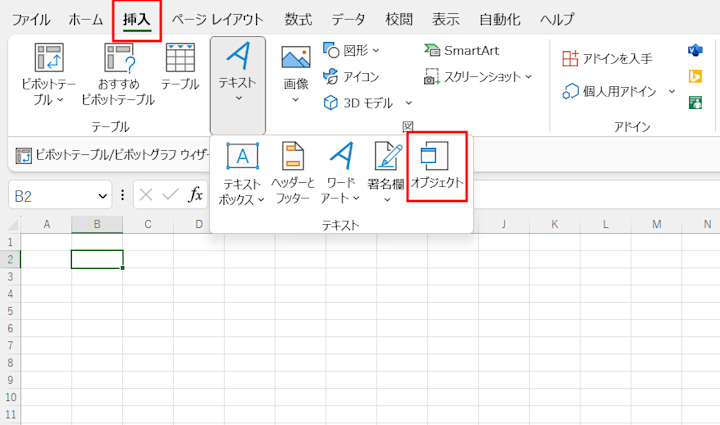The height and width of the screenshot is (425, 720).
Task: Switch to Page Layout (ページ レイアウト) tab
Action: click(x=218, y=20)
